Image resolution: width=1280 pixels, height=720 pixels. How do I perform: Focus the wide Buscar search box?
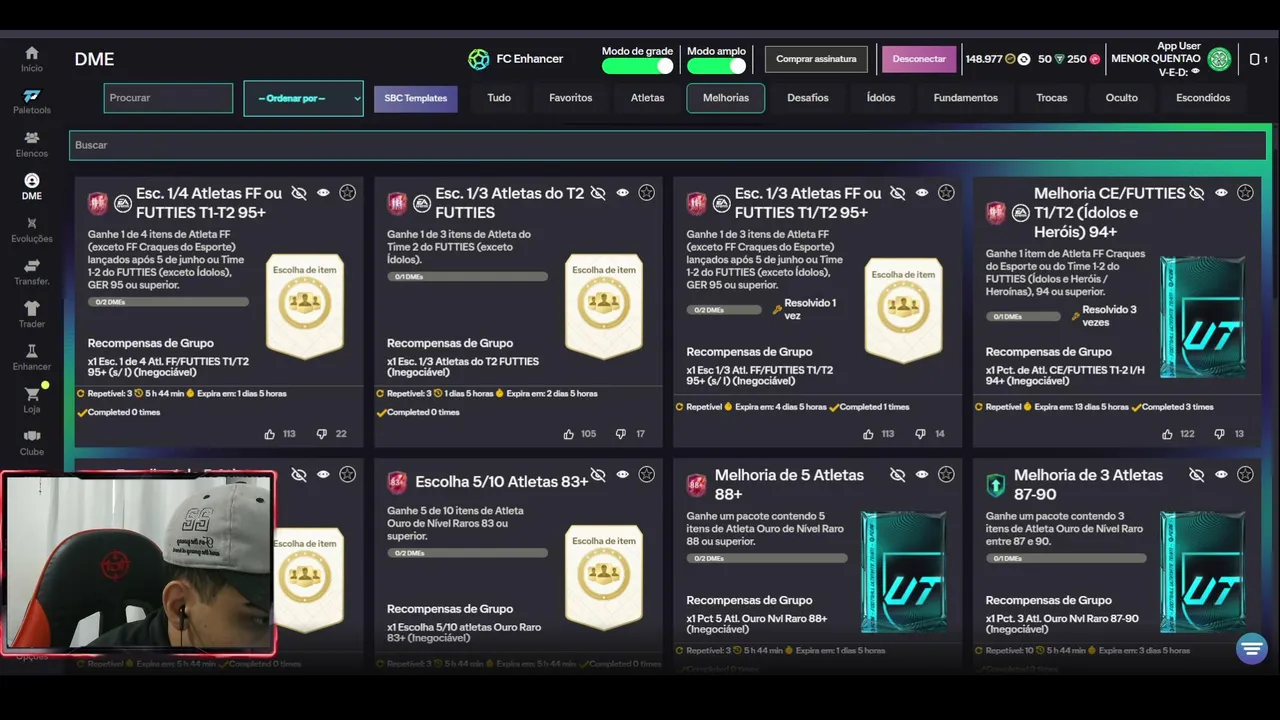(x=668, y=145)
